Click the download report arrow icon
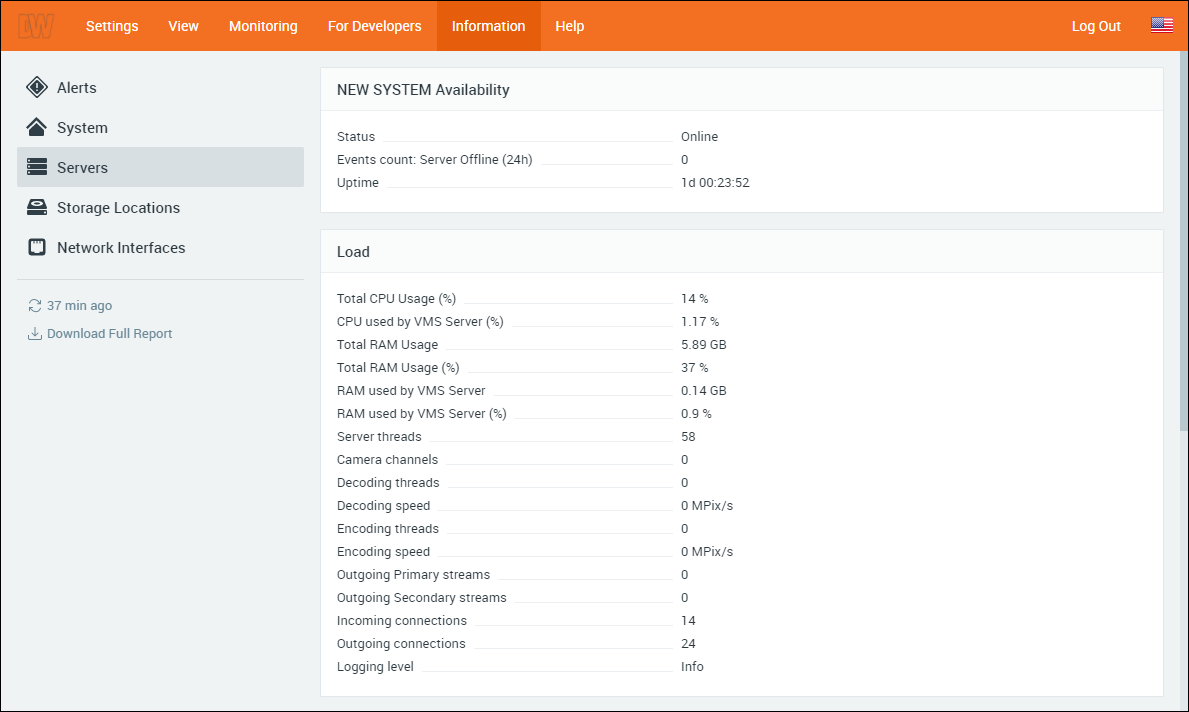 pyautogui.click(x=35, y=334)
